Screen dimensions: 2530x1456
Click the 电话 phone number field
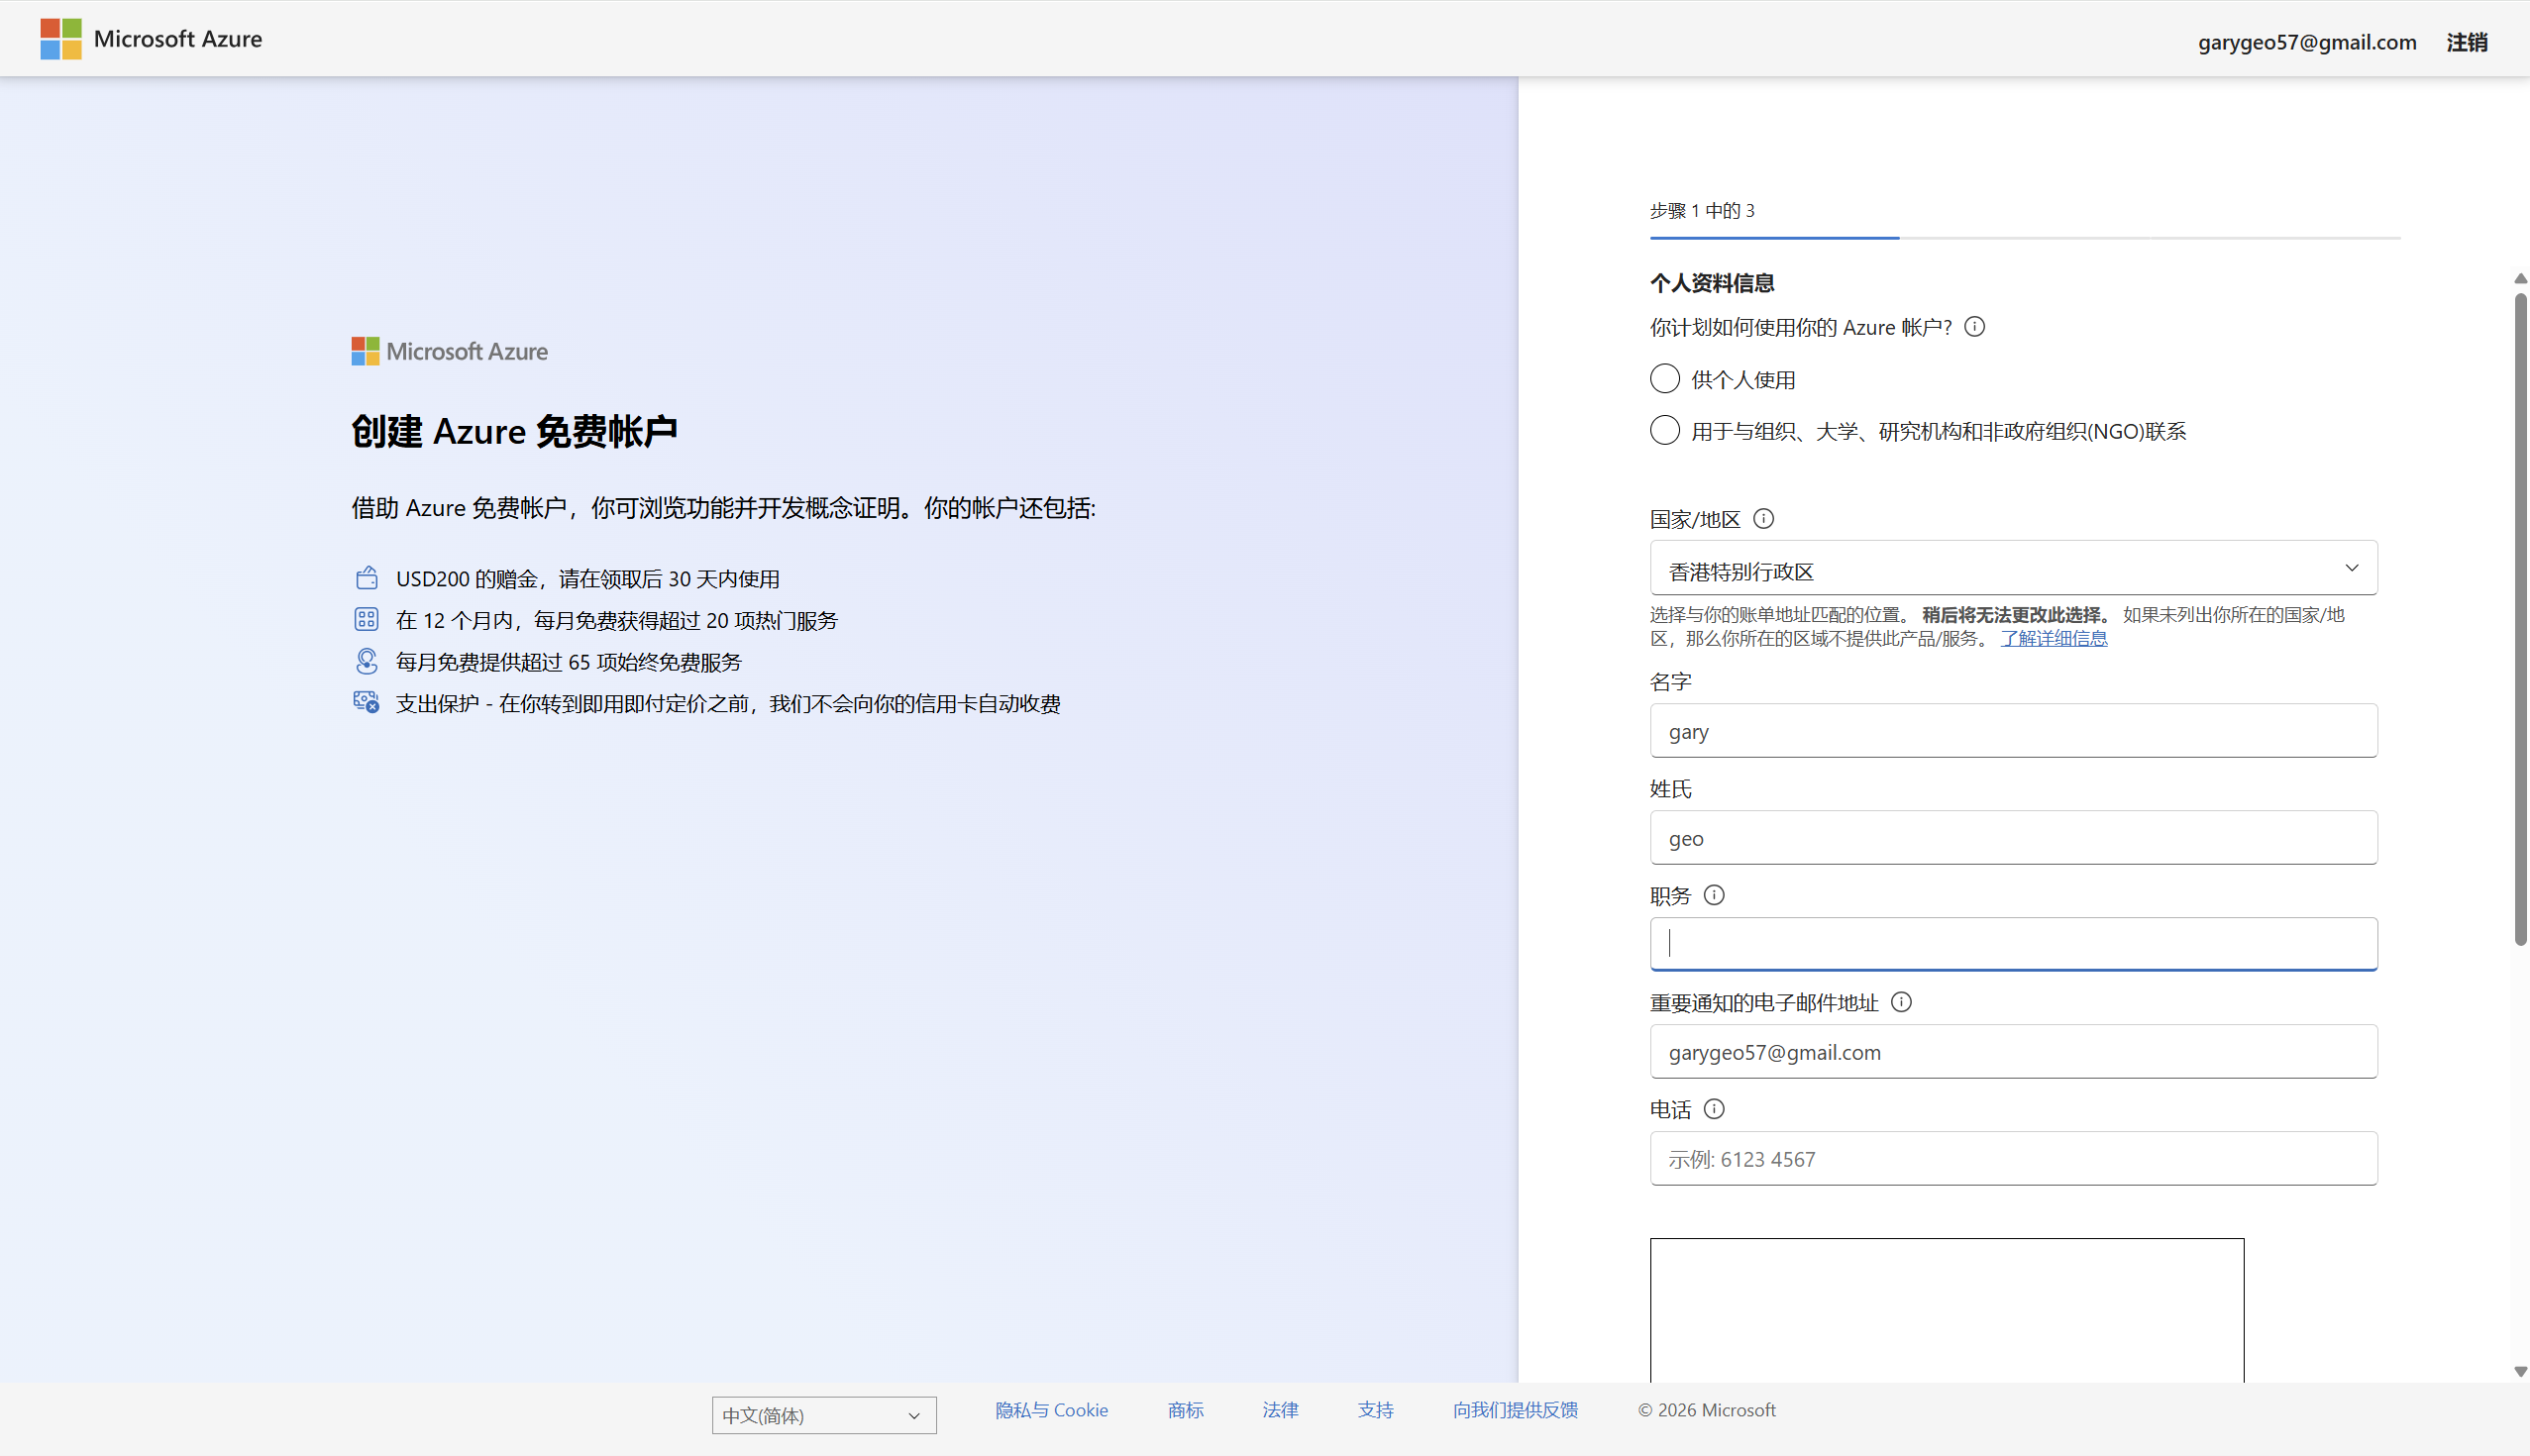(x=2013, y=1159)
